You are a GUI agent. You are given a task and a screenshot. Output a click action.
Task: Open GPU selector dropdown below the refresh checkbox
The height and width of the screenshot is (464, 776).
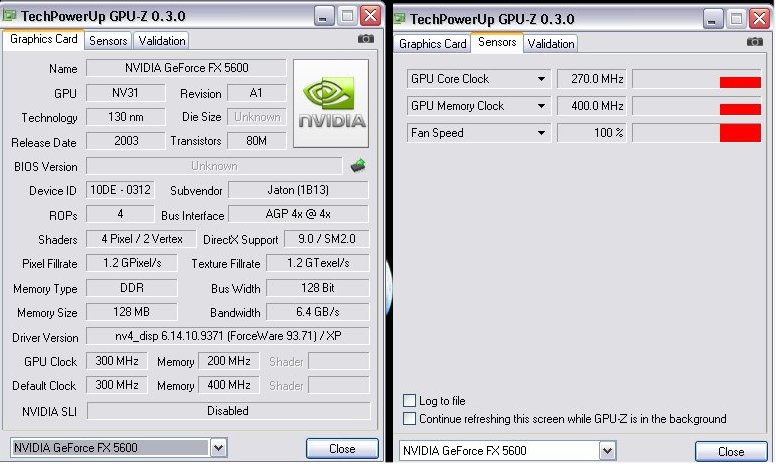pyautogui.click(x=608, y=451)
